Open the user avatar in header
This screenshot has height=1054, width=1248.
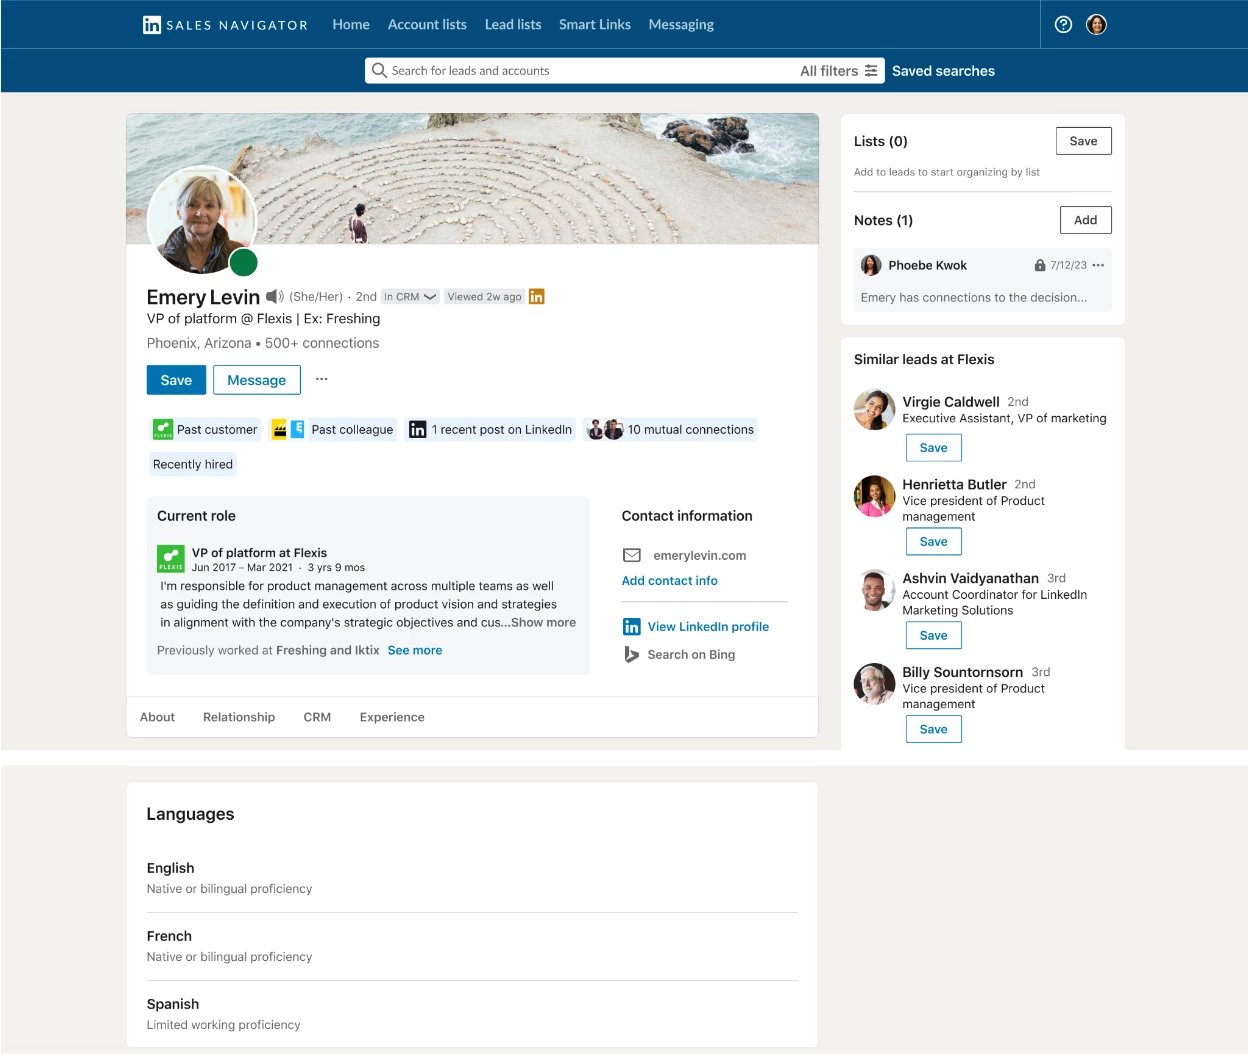click(1097, 25)
